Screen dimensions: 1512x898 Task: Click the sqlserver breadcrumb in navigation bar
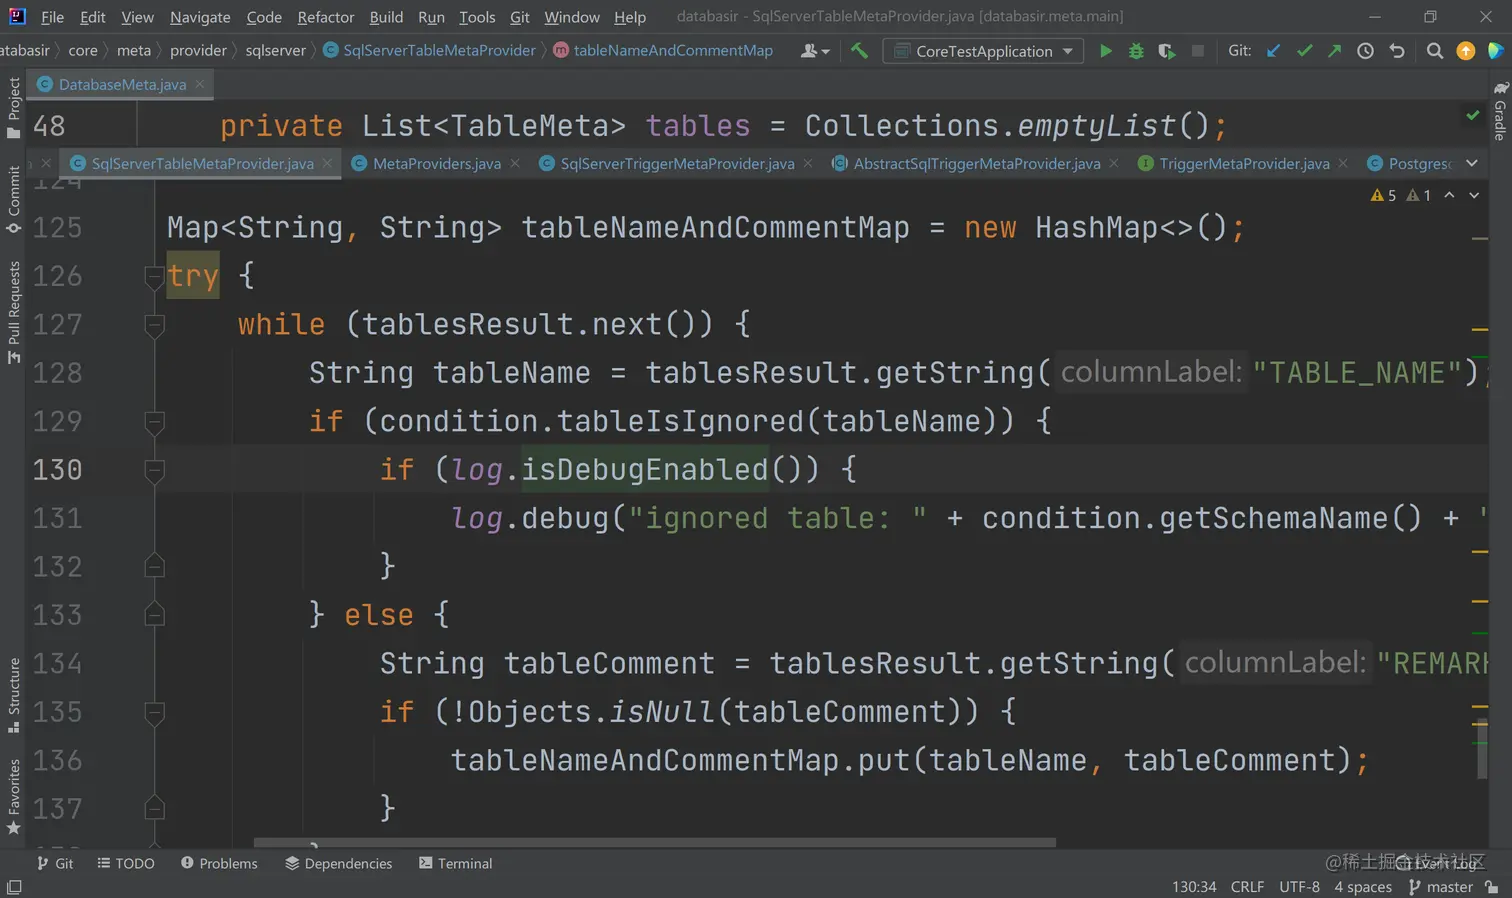click(x=276, y=51)
